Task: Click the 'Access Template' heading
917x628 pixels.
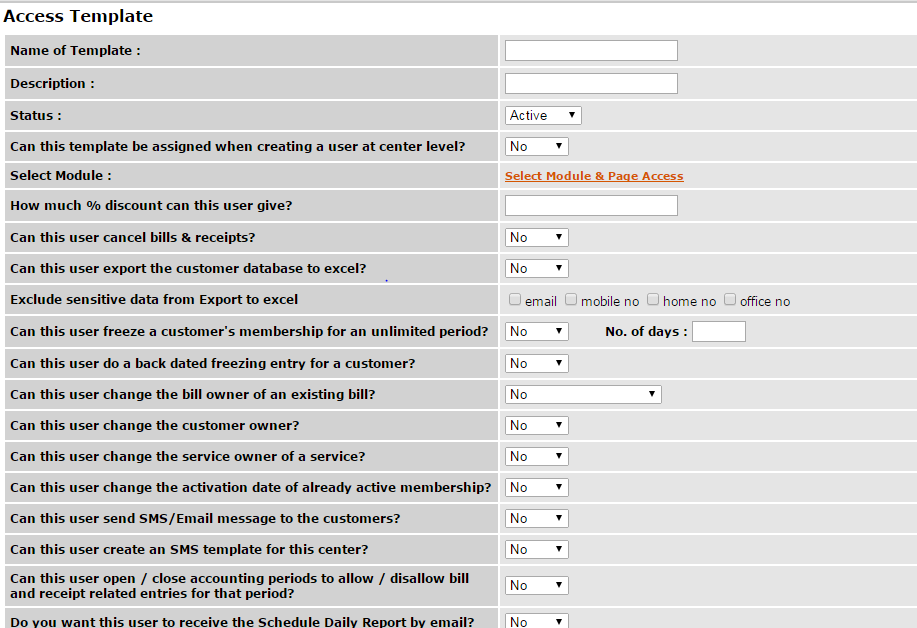Action: [x=78, y=16]
